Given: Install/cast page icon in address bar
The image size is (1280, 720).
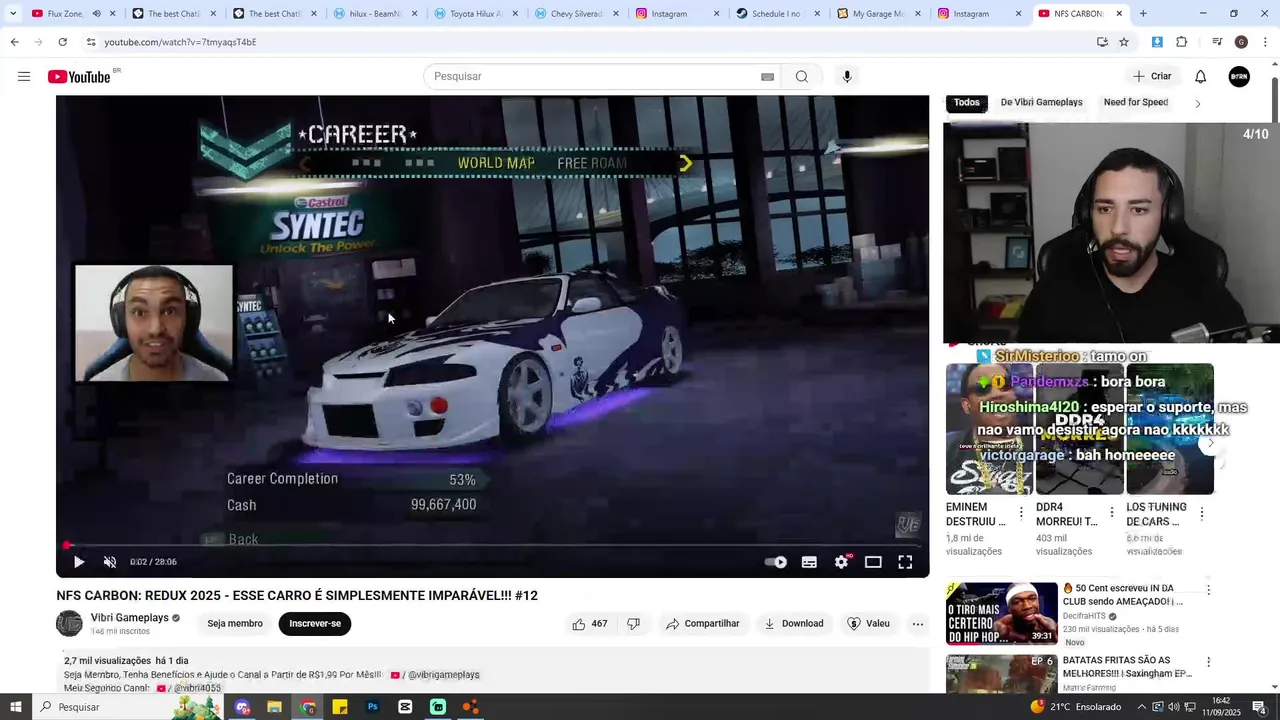Looking at the screenshot, I should pos(1102,42).
